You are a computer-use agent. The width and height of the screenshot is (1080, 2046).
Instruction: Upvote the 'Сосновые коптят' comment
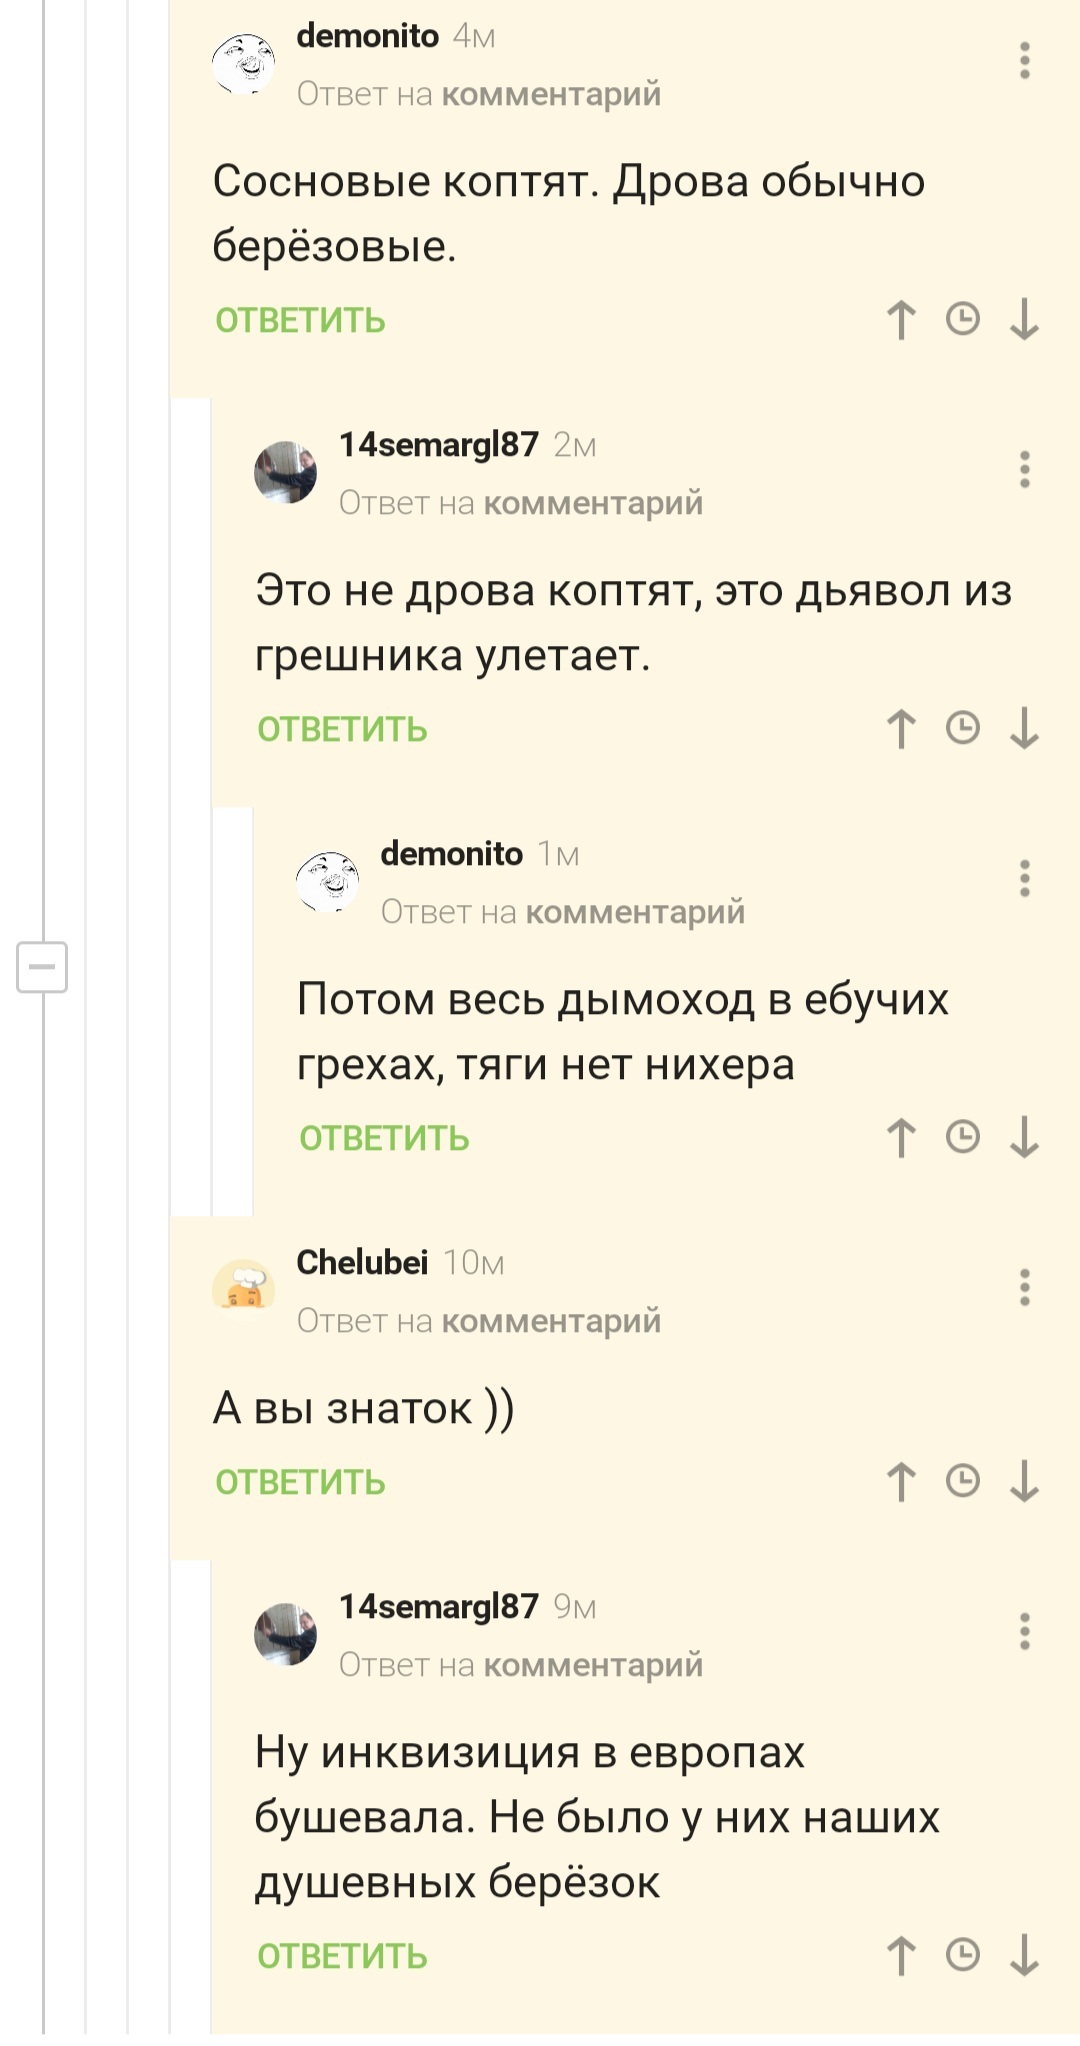[x=901, y=320]
